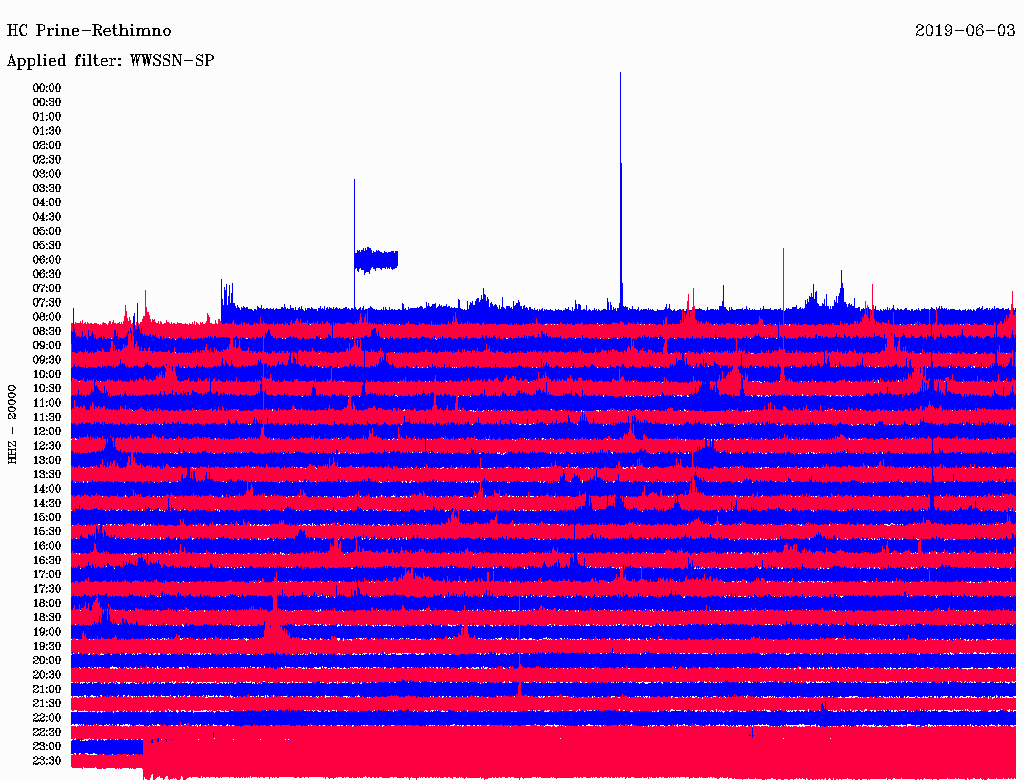1024x780 pixels.
Task: Select the 02:30 time label
Action: click(x=46, y=159)
